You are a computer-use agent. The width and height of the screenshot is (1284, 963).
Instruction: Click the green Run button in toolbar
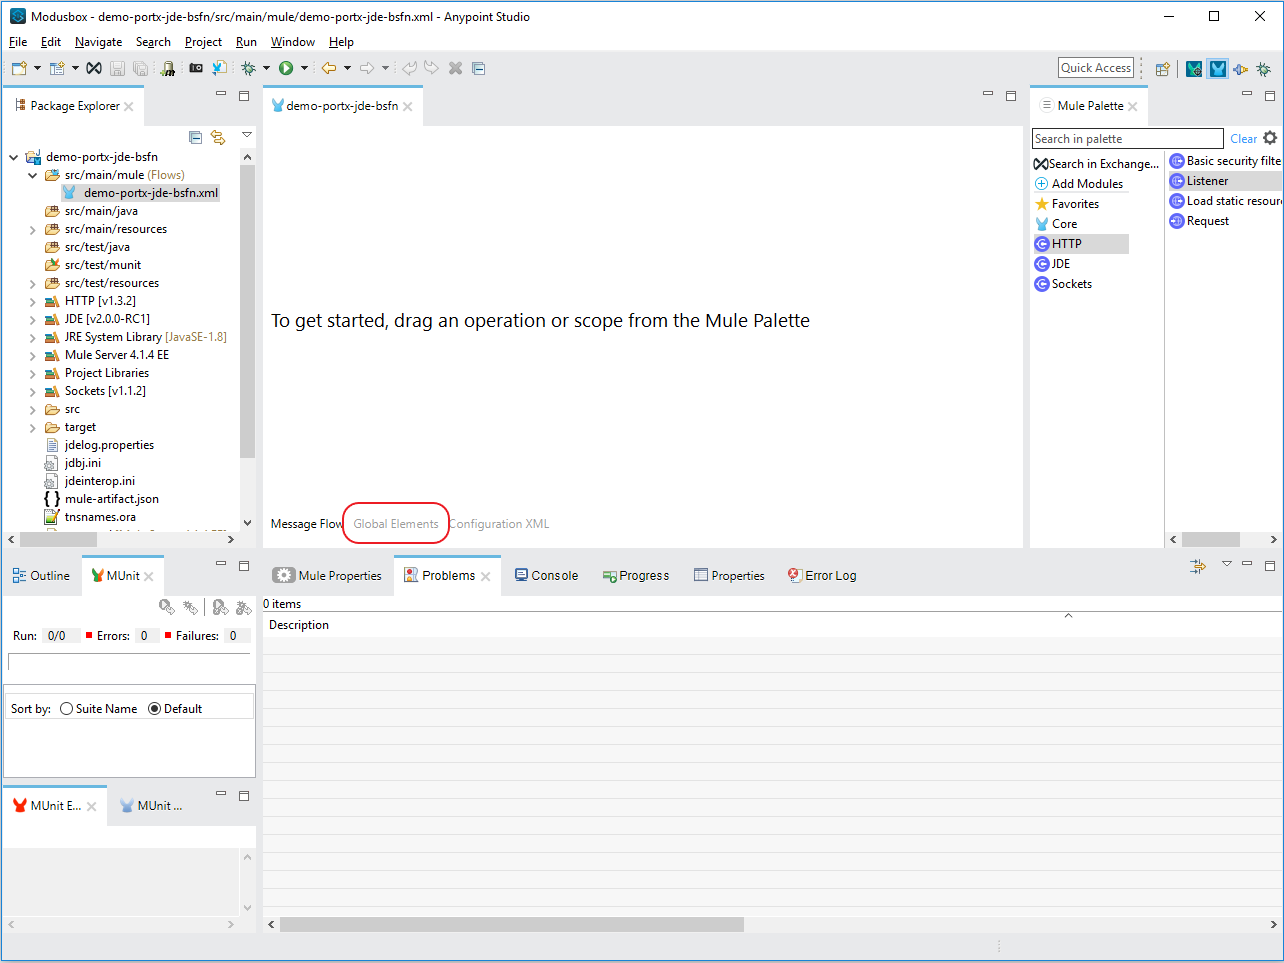286,68
